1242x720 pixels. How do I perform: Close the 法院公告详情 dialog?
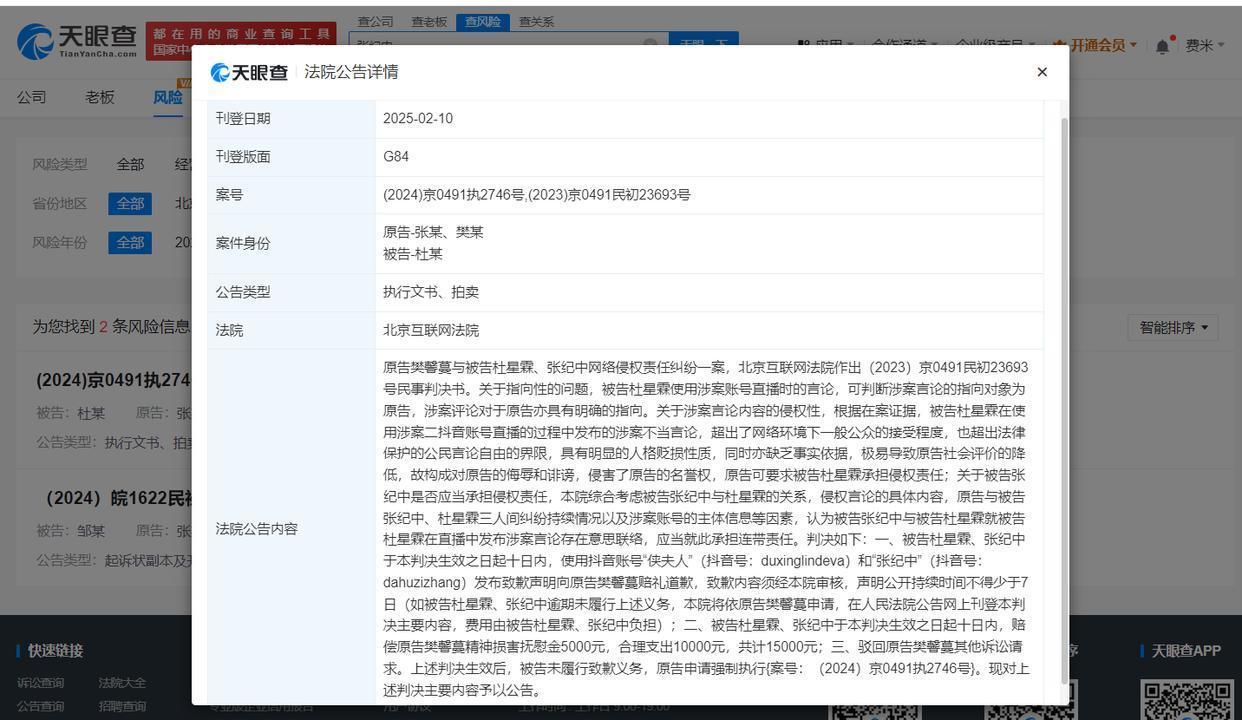(1042, 72)
